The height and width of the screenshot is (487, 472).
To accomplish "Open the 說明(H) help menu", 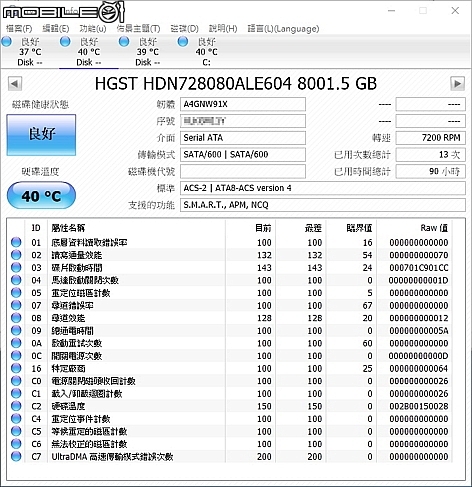I will [223, 29].
